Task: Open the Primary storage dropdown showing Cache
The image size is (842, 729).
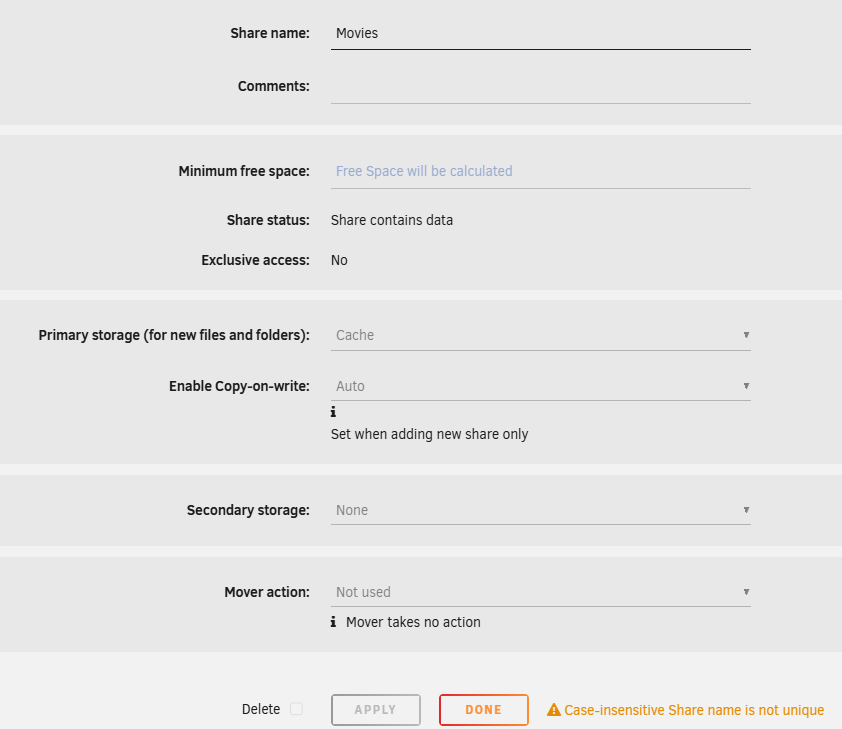Action: tap(540, 335)
